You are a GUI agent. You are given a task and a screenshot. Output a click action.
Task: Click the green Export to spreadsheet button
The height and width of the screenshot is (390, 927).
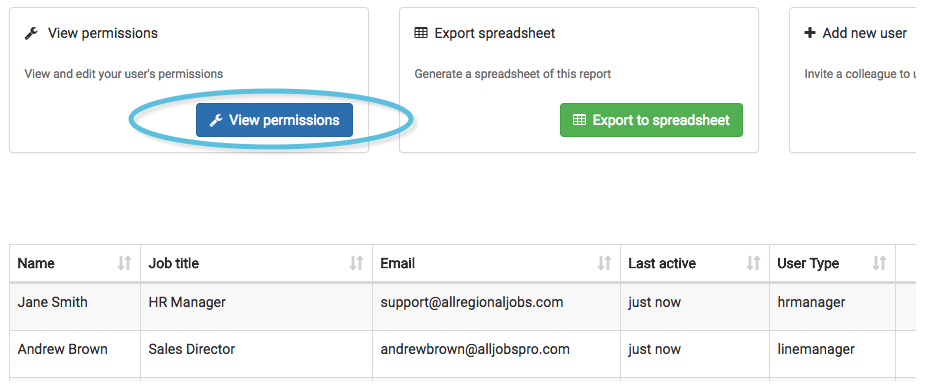point(652,120)
